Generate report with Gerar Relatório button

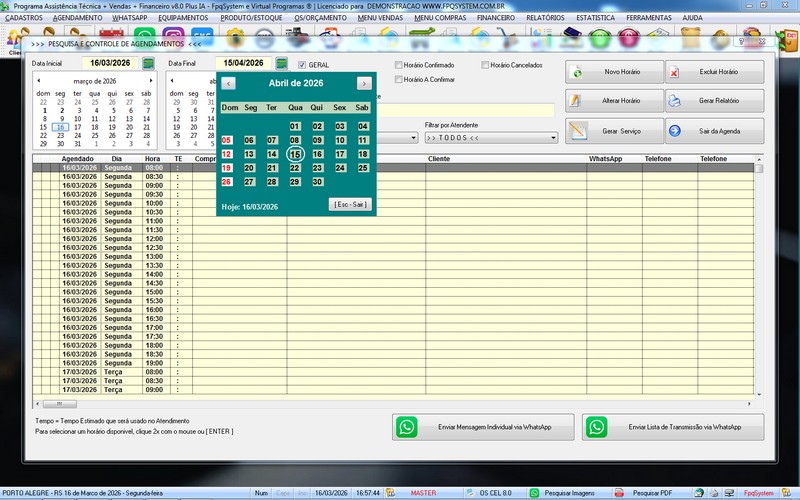click(713, 101)
